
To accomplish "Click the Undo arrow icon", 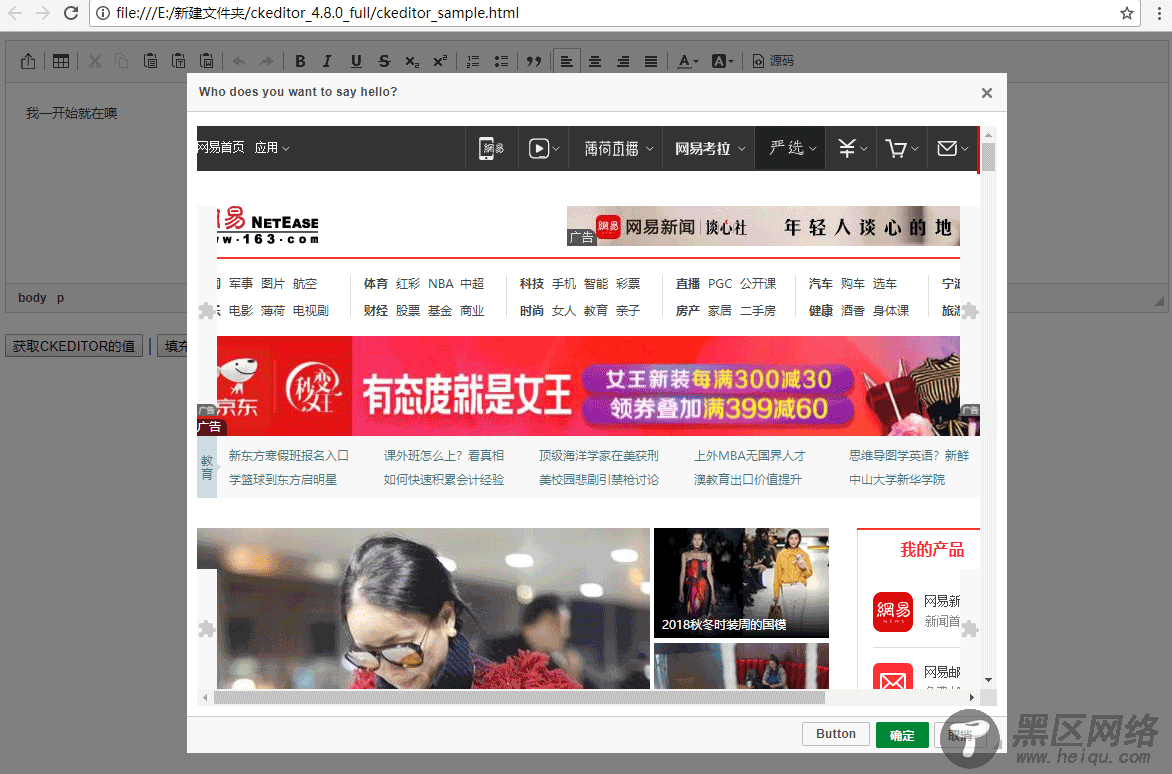I will (239, 61).
